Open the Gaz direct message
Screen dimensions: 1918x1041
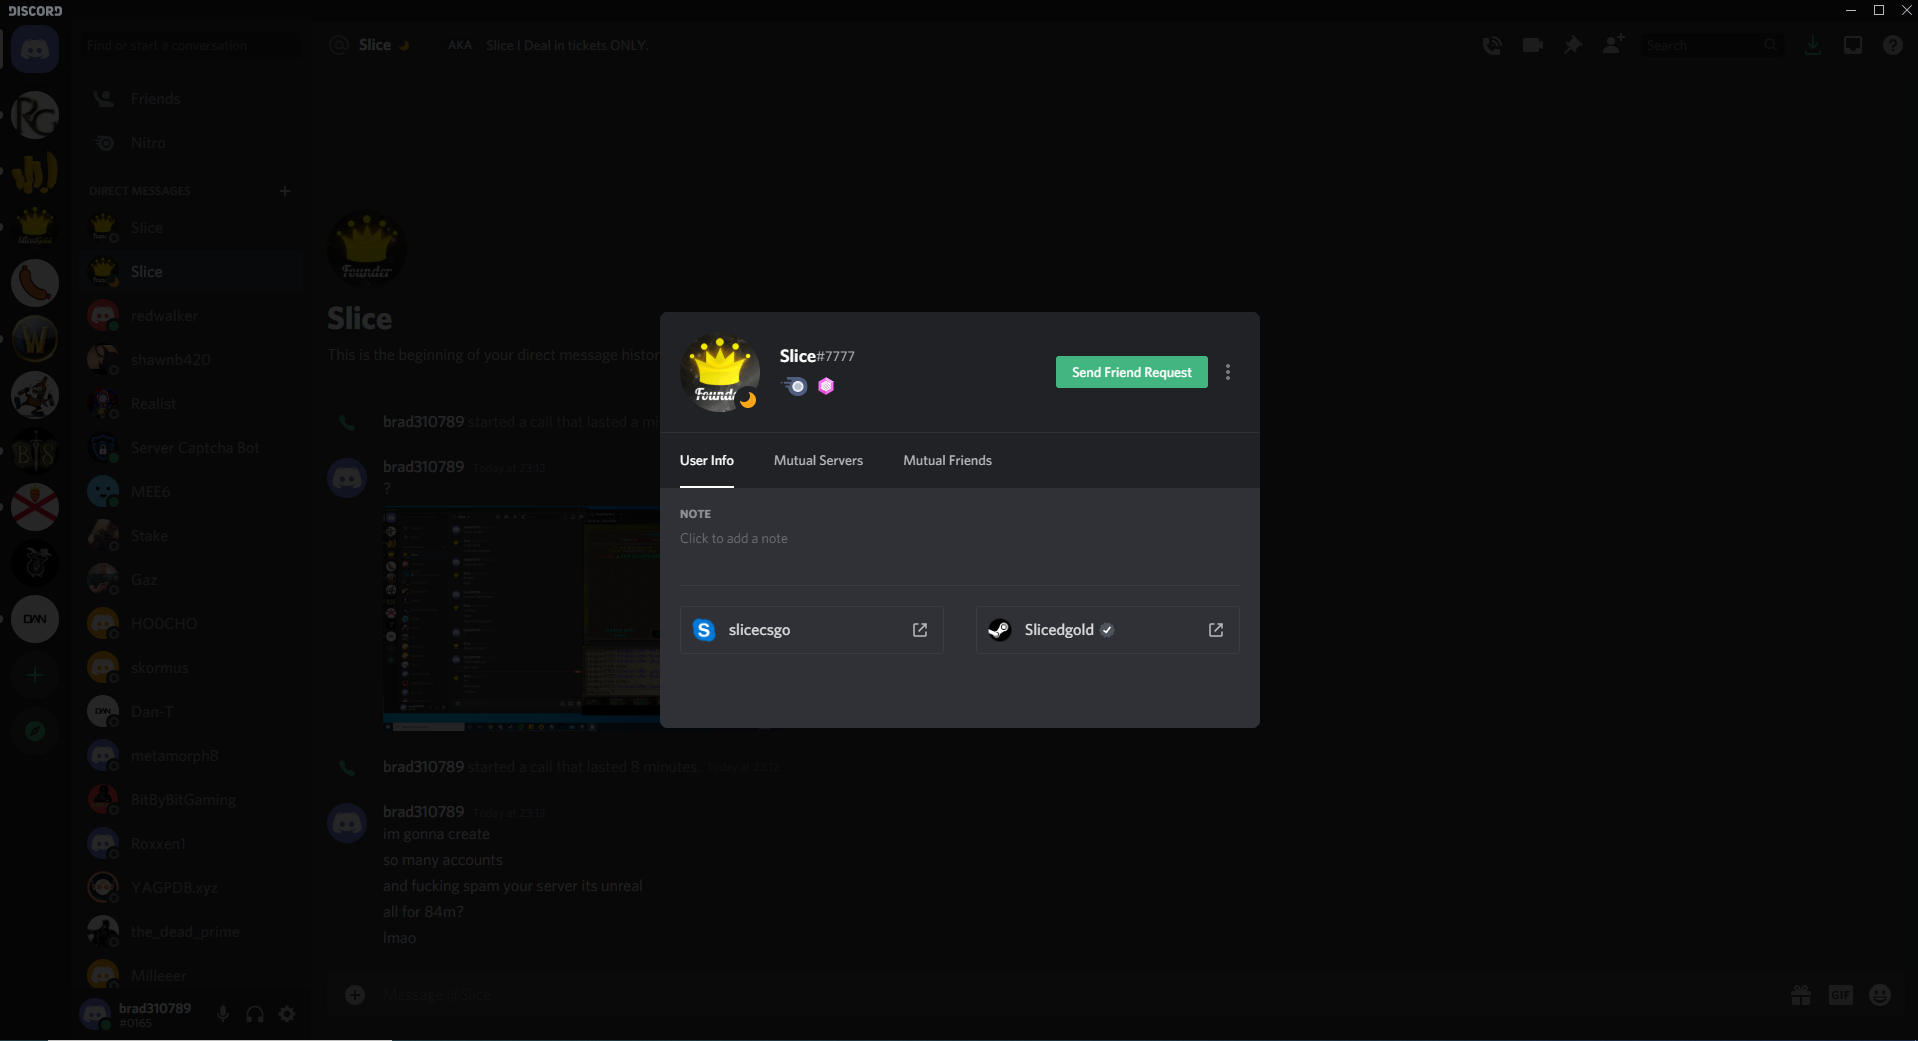pyautogui.click(x=191, y=580)
